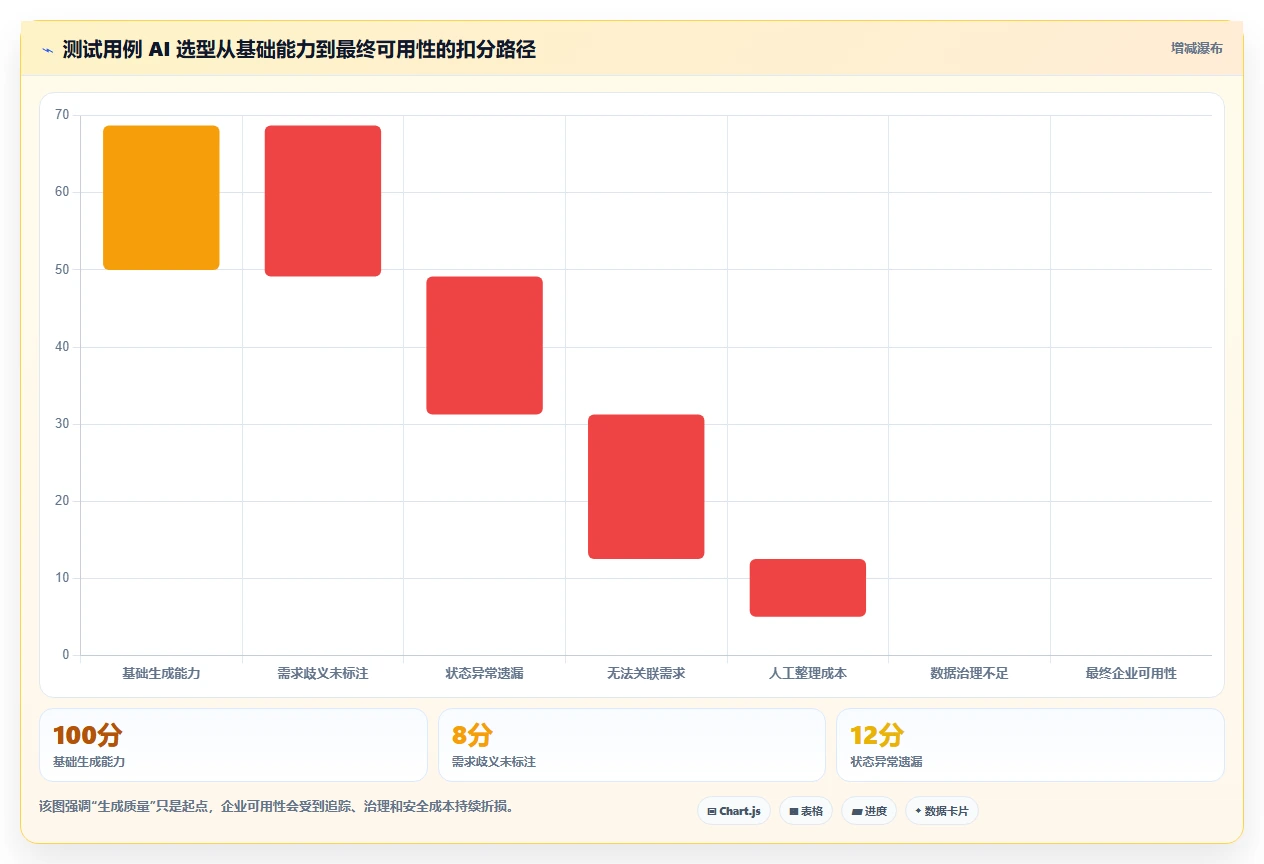The width and height of the screenshot is (1264, 864).
Task: Click the red 人工整理成本 bar
Action: click(808, 588)
